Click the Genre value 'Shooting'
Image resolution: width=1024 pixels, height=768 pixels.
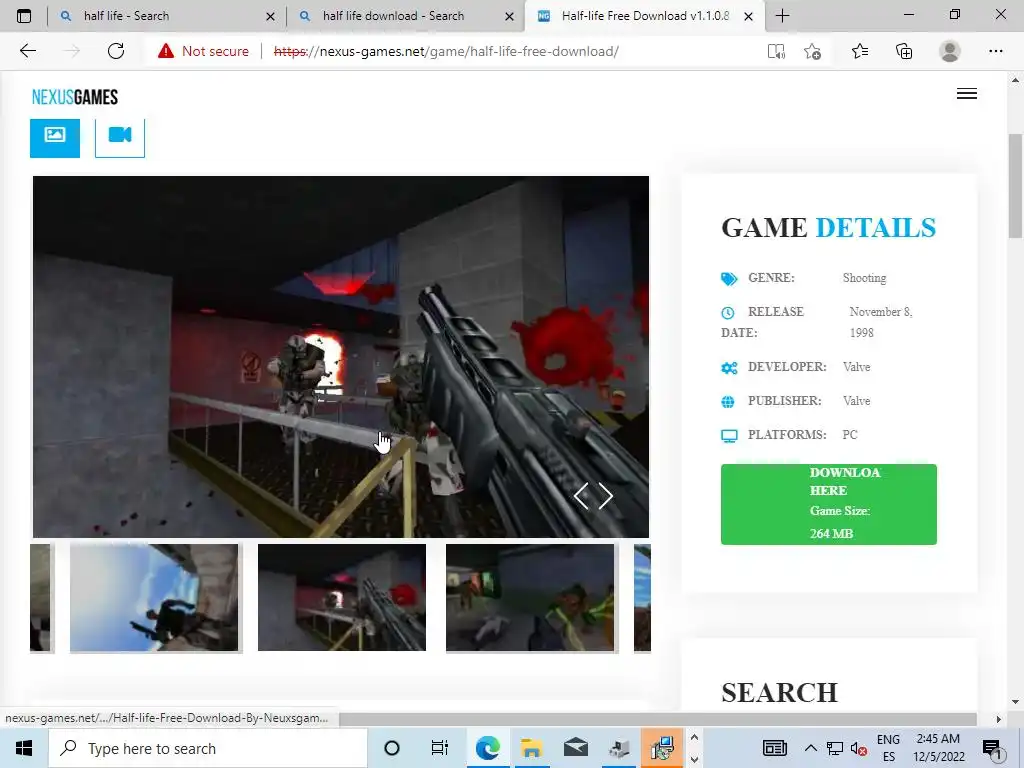click(864, 278)
